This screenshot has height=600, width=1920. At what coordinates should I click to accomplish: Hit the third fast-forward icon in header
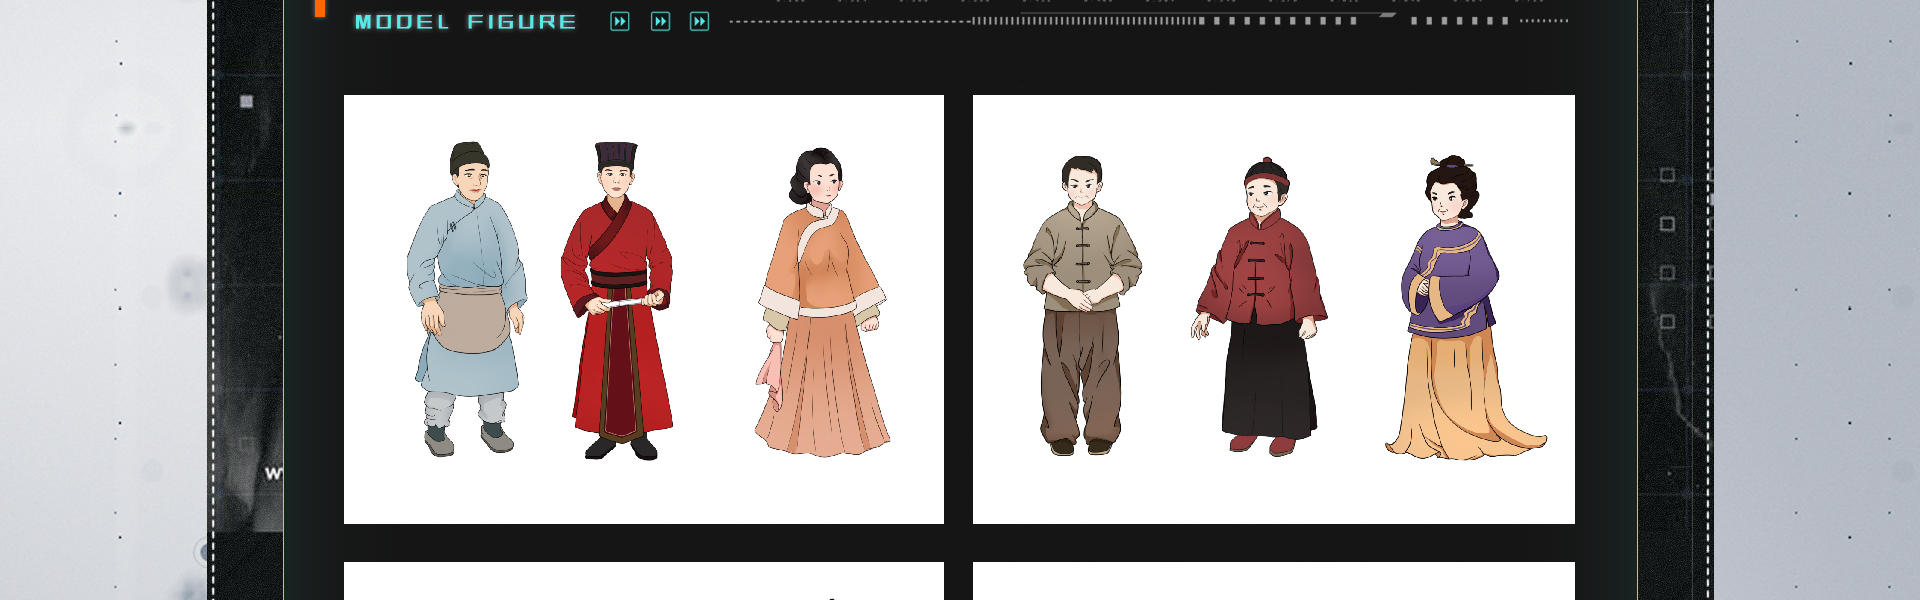(x=699, y=22)
